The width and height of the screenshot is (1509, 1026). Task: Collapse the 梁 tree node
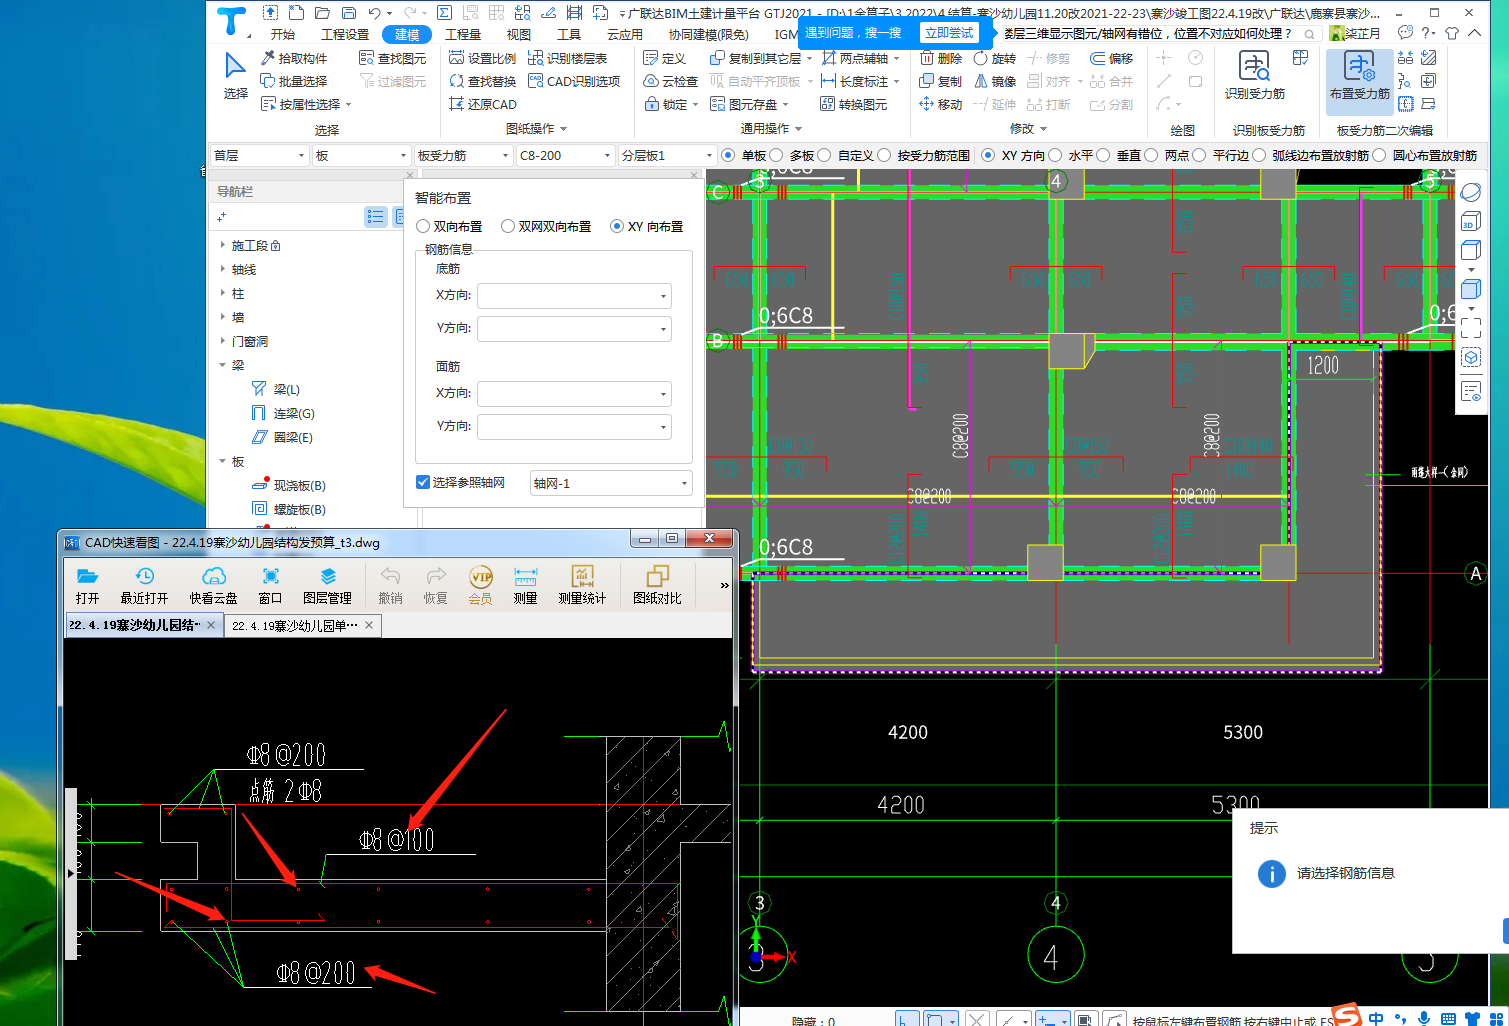pos(222,365)
